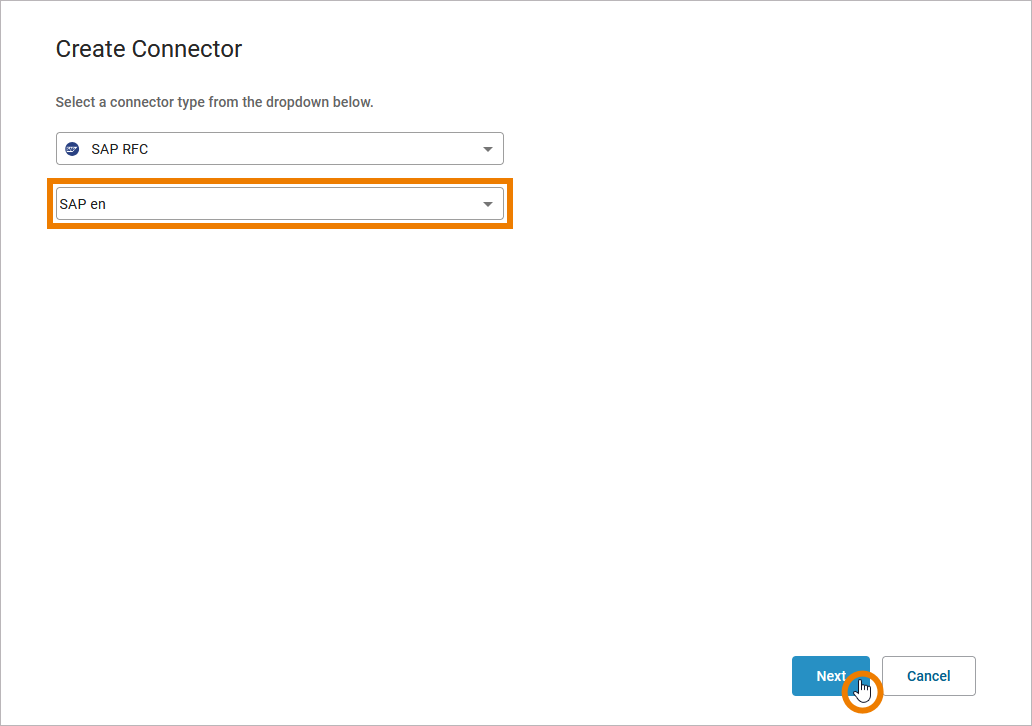Click the blue round SAP badge icon
The width and height of the screenshot is (1032, 726).
[72, 149]
